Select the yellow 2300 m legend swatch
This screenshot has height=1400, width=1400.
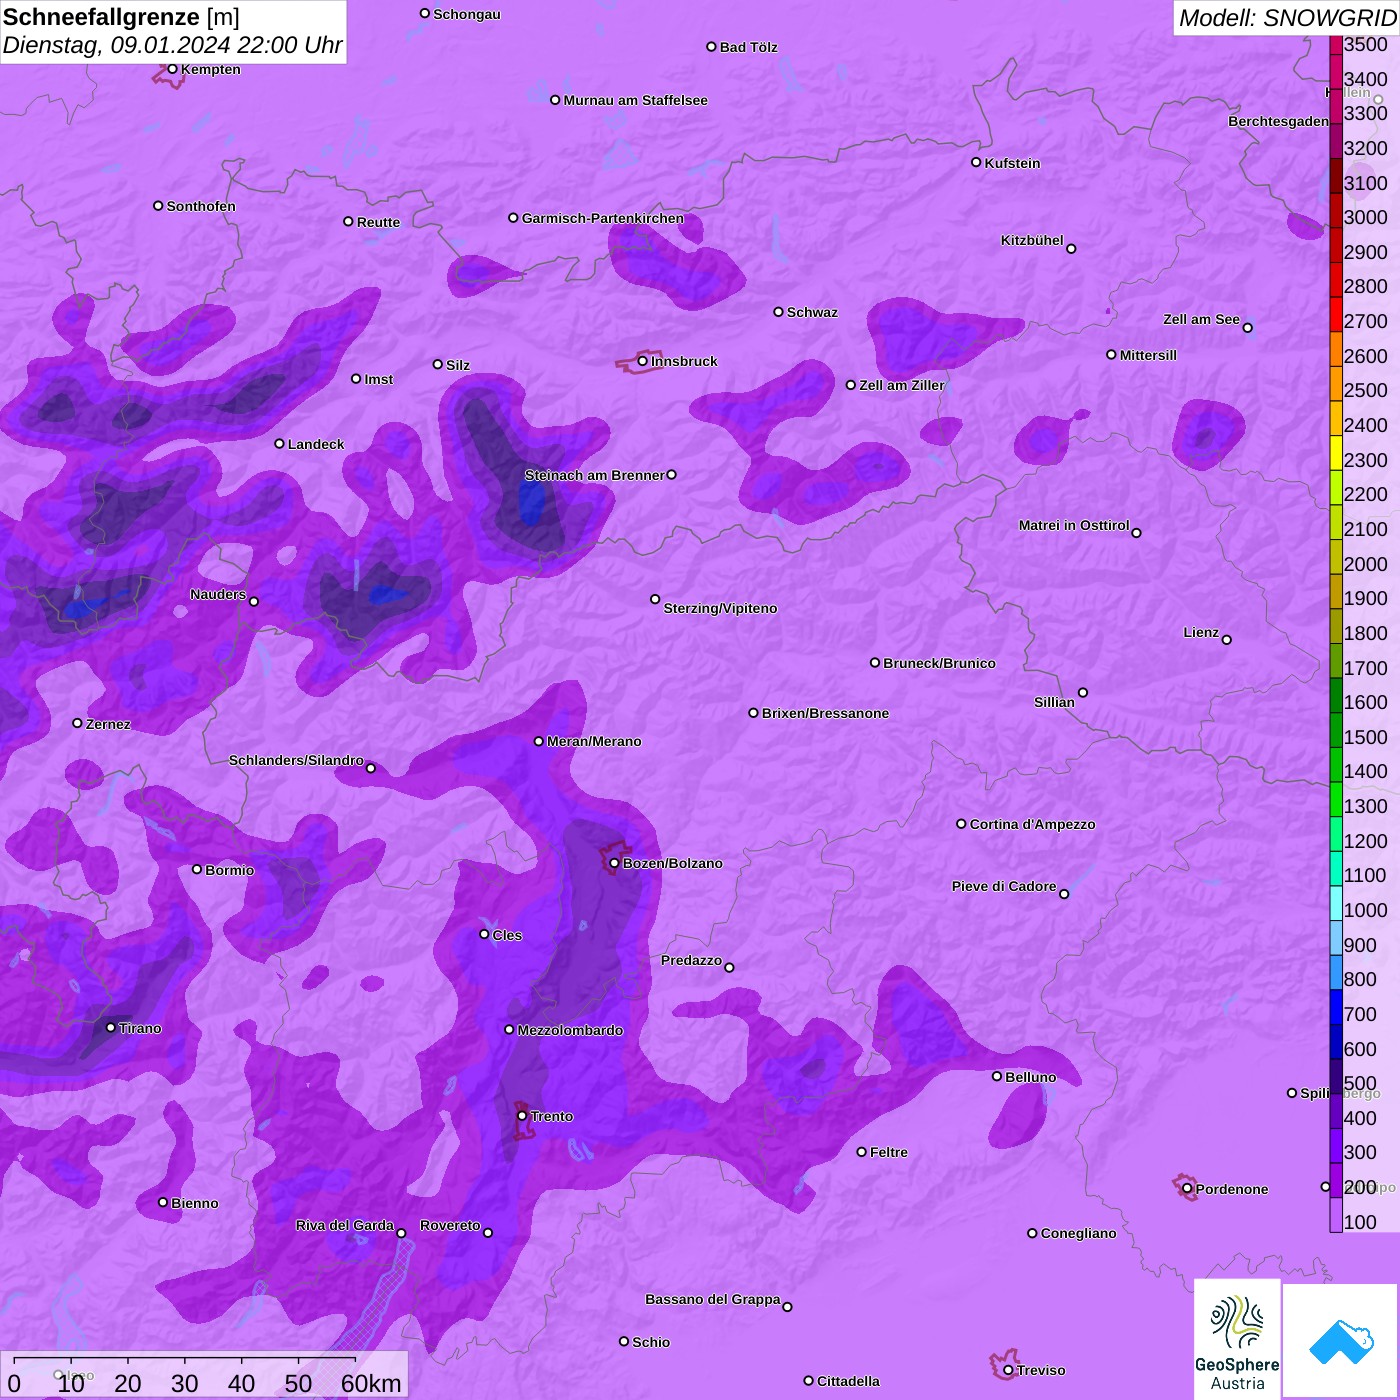[x=1336, y=452]
